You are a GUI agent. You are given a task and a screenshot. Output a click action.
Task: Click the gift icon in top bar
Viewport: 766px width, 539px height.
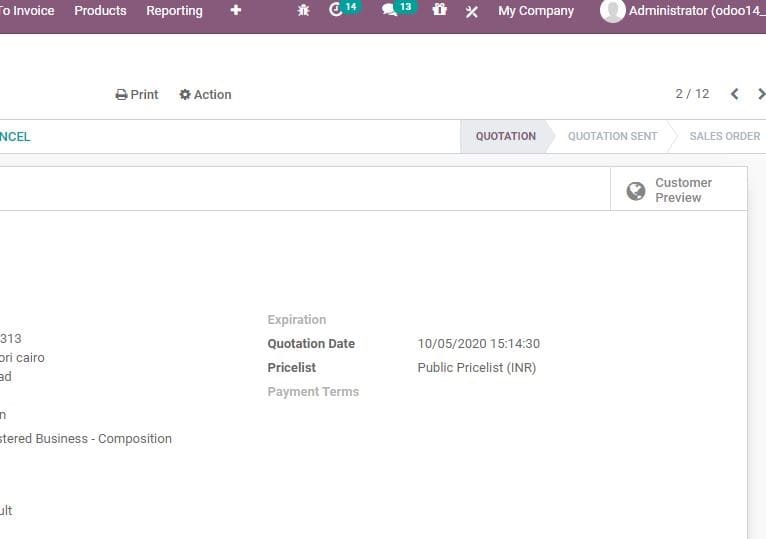point(440,11)
